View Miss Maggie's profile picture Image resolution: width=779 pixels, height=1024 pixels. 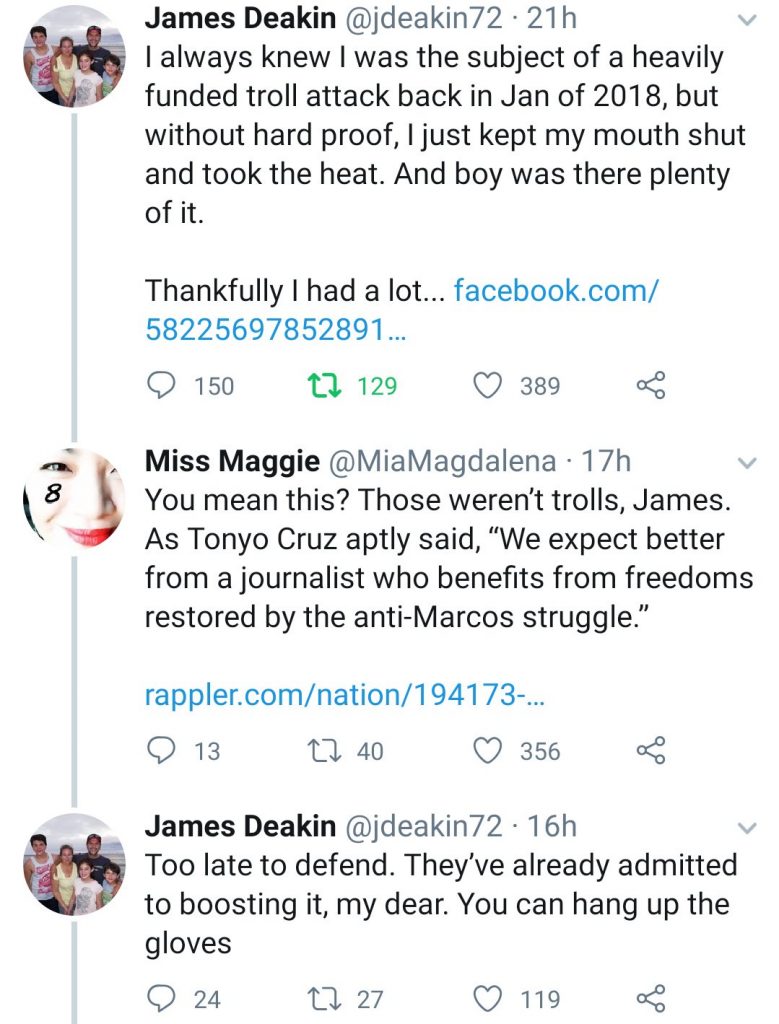pyautogui.click(x=75, y=497)
